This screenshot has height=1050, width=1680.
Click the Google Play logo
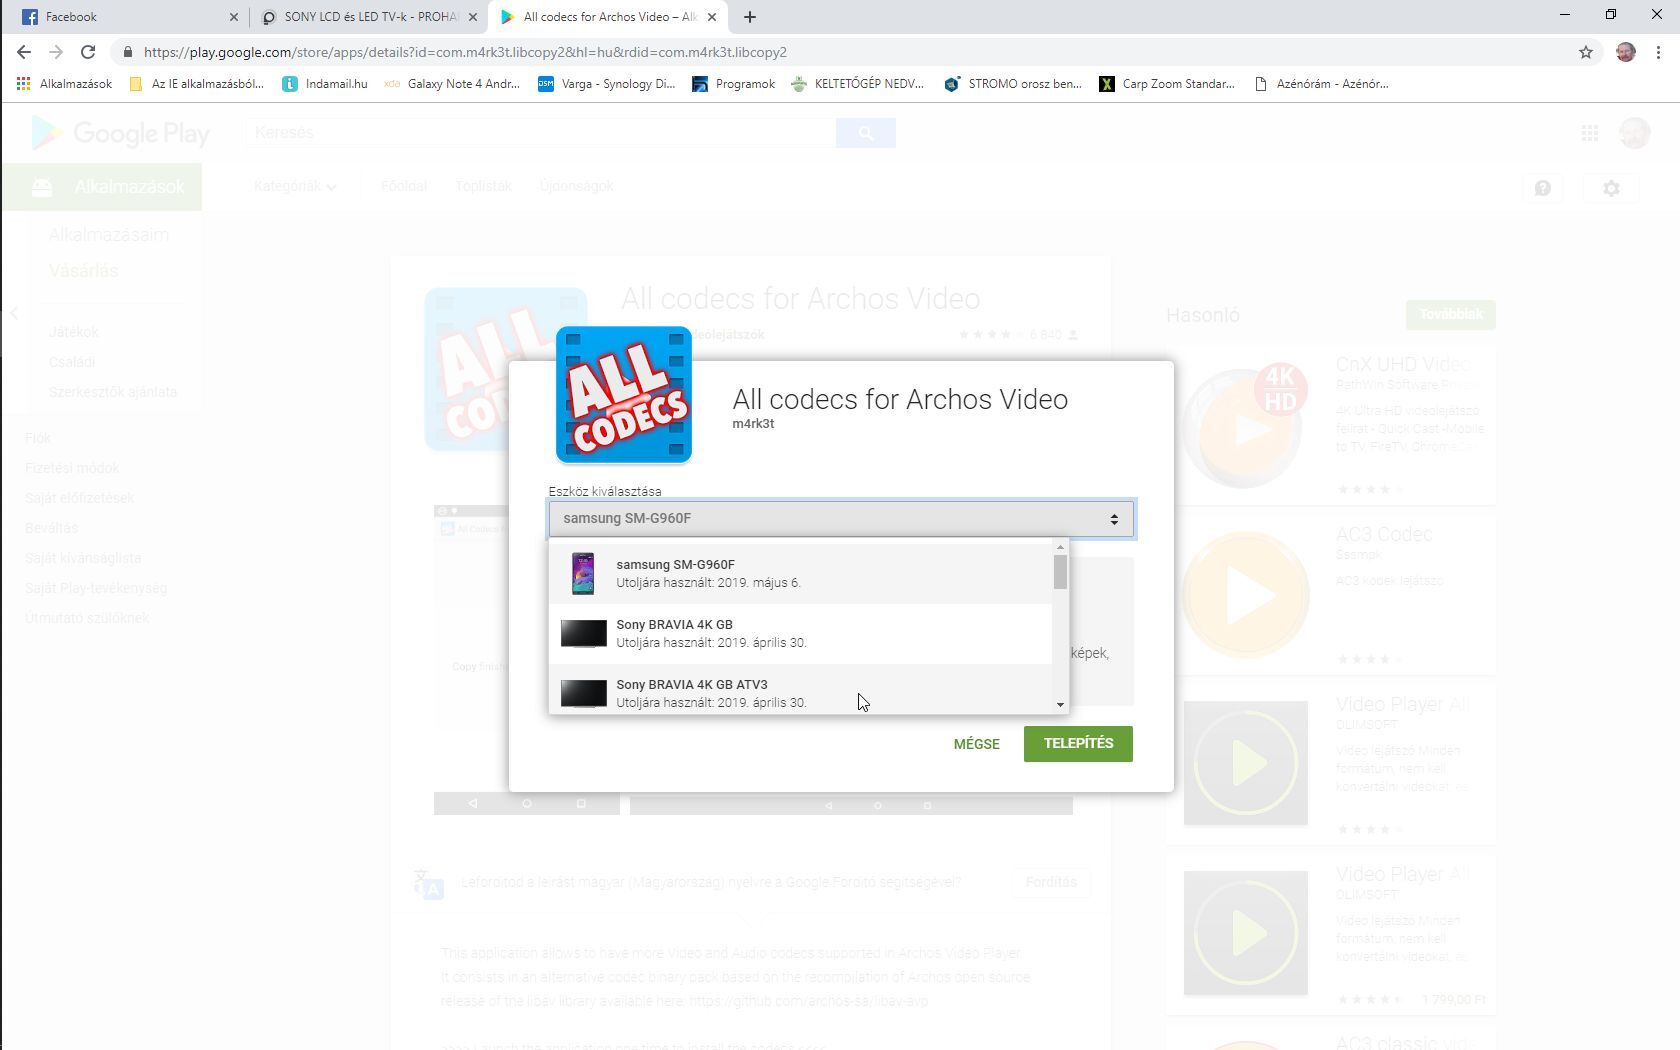[x=121, y=133]
